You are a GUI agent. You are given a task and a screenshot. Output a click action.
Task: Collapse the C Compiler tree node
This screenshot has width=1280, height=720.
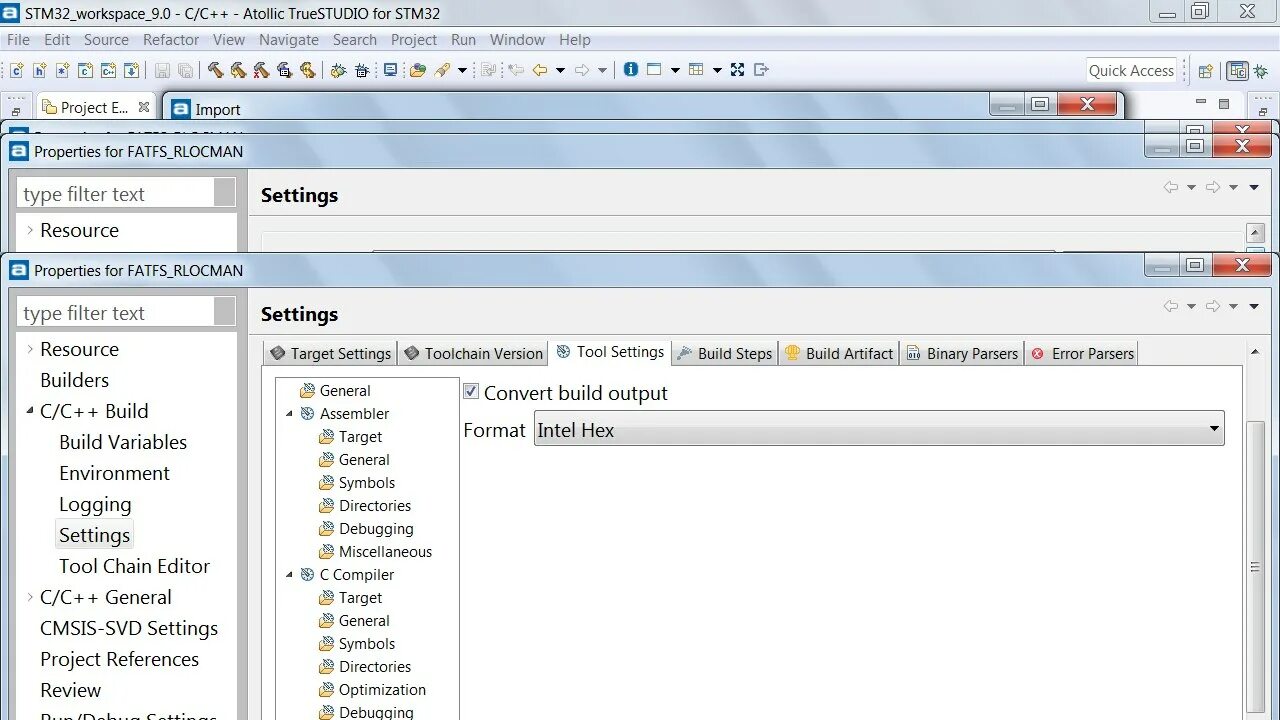290,575
